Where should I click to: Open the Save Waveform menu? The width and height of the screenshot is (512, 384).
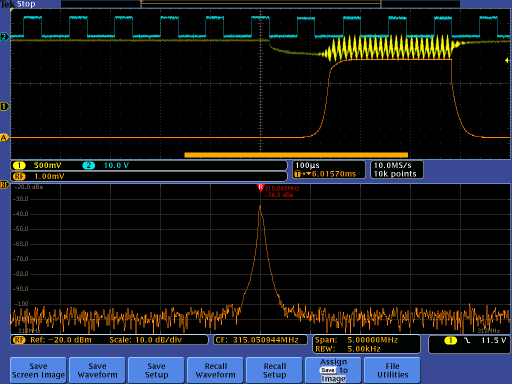pos(97,370)
